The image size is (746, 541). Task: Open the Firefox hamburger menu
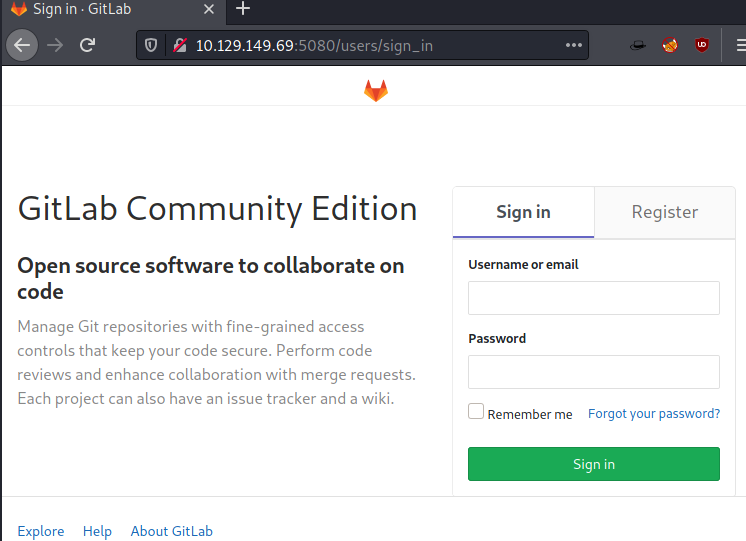pos(740,45)
